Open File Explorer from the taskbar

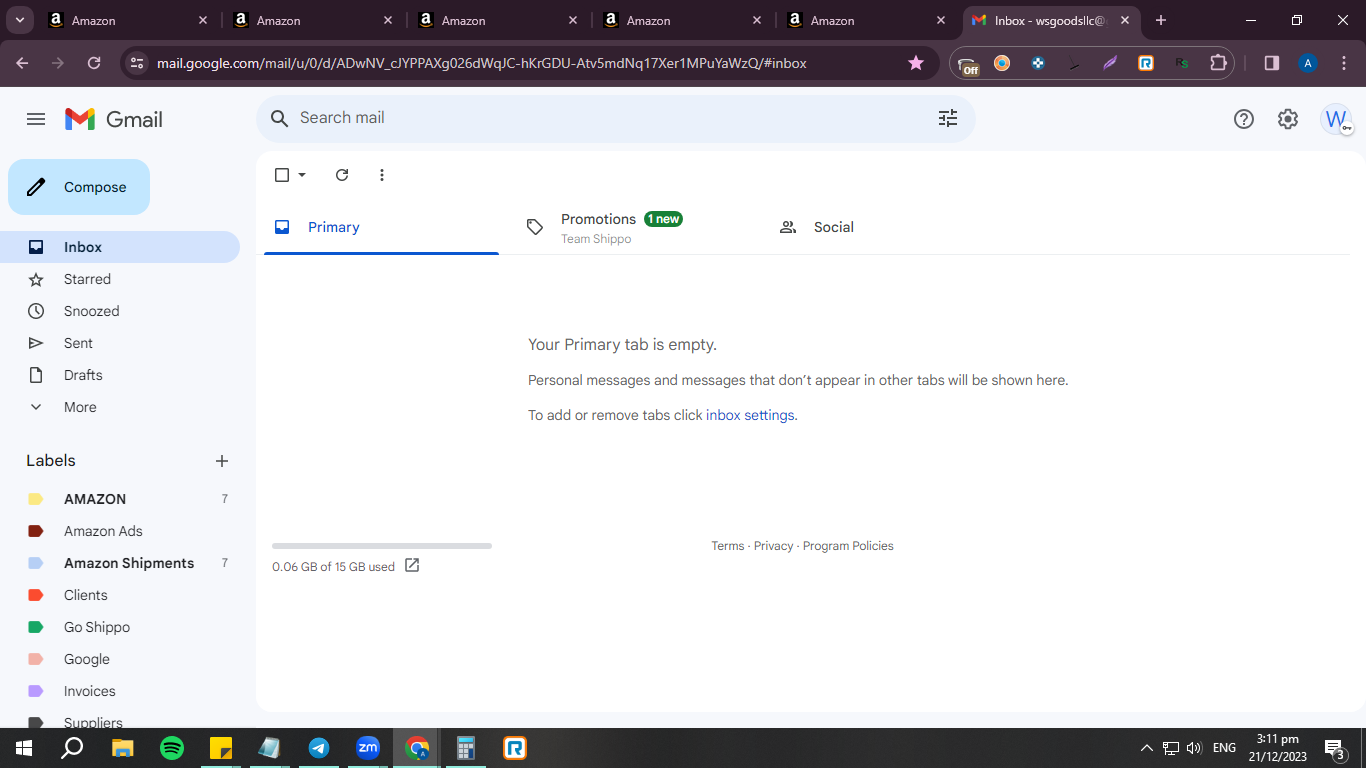pyautogui.click(x=123, y=748)
